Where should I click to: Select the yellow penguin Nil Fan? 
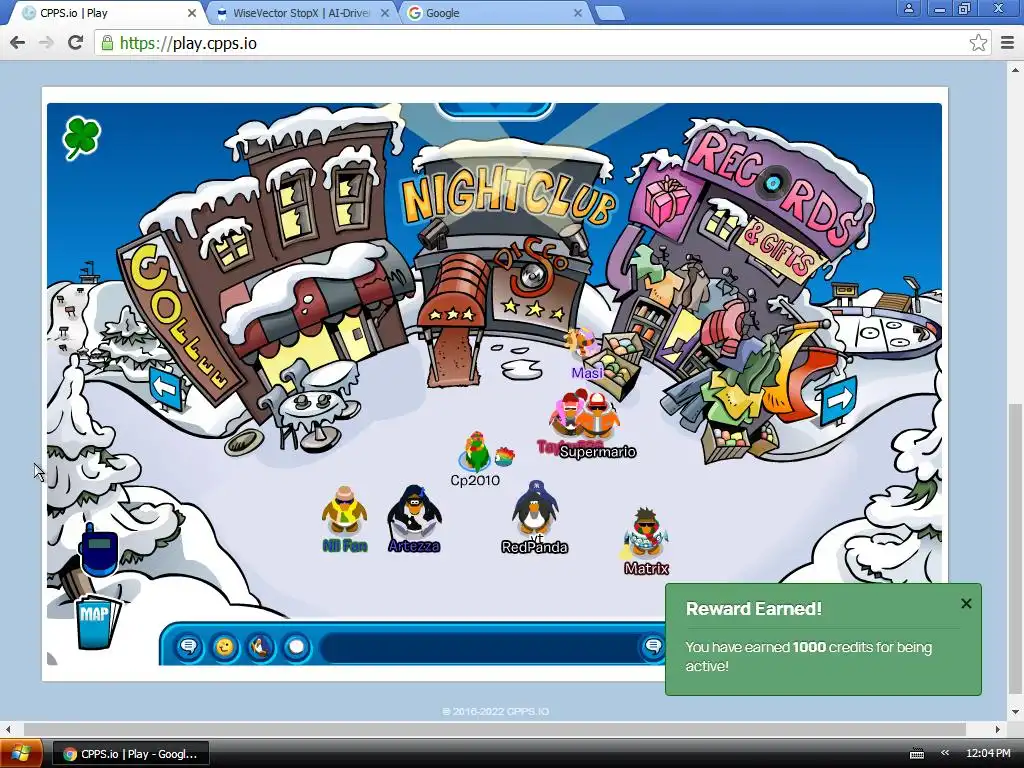[x=344, y=511]
